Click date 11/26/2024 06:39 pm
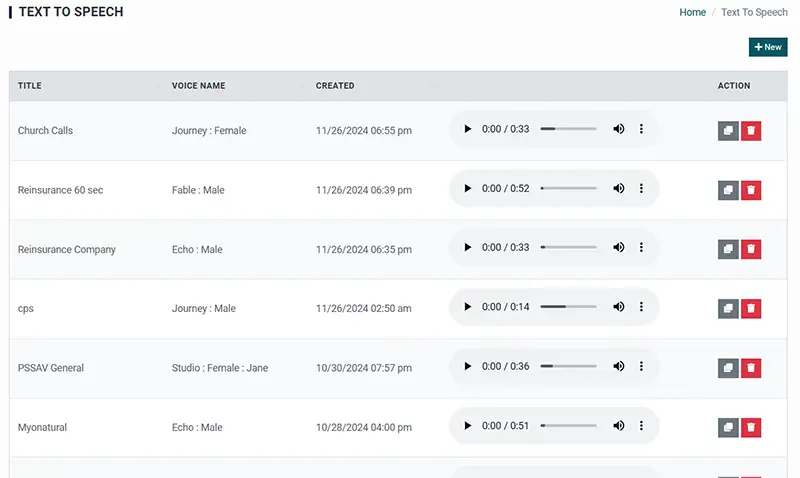Screen dimensions: 800x478 tap(364, 190)
